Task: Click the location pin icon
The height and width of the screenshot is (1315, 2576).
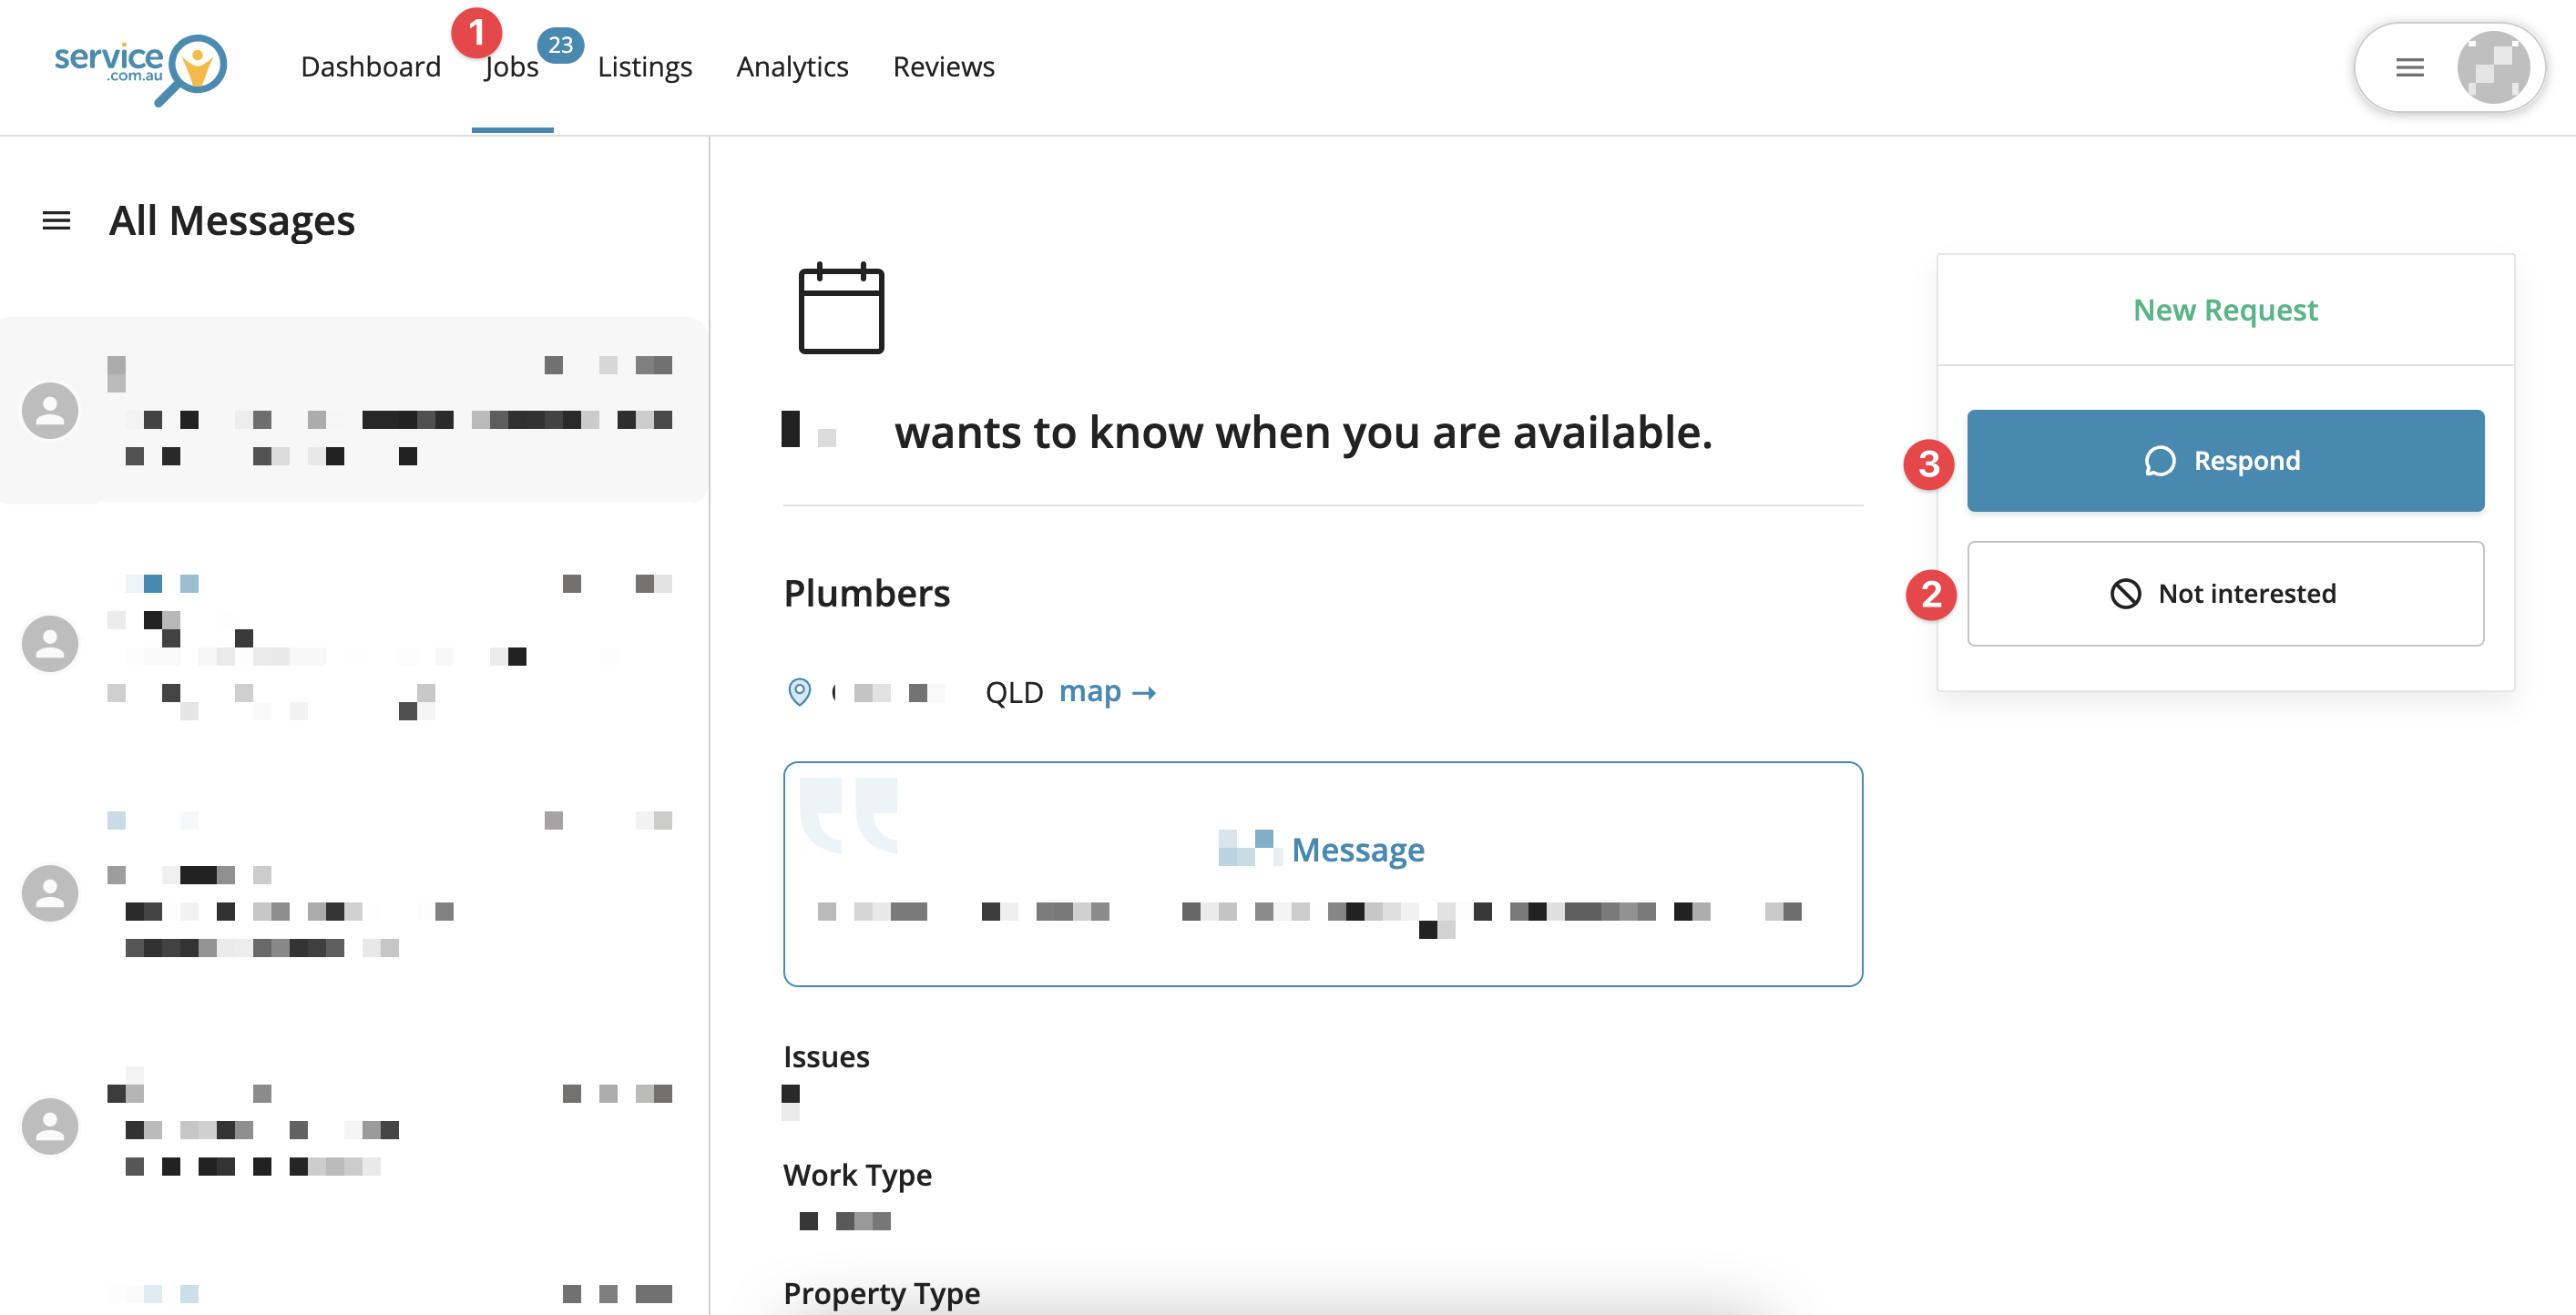Action: click(x=799, y=692)
